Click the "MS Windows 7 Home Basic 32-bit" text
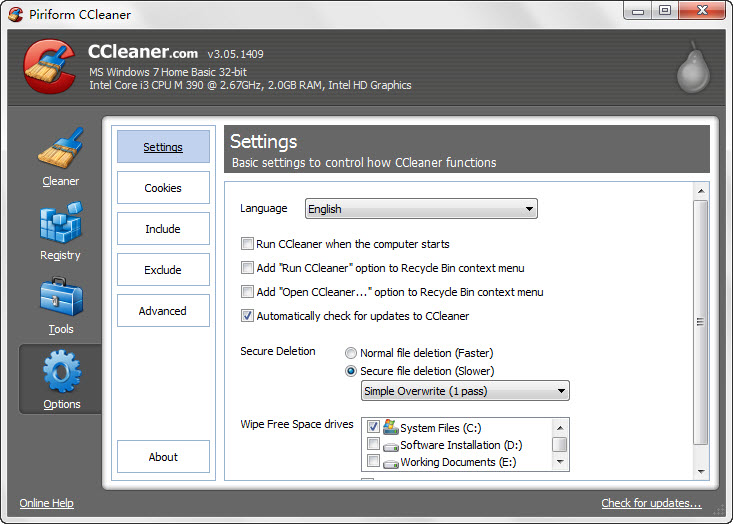This screenshot has width=733, height=524. click(168, 72)
